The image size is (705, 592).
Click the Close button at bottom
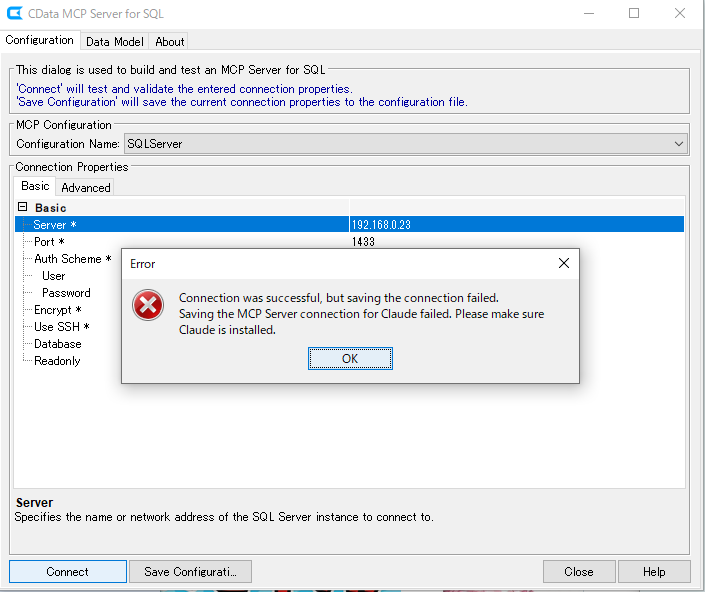pyautogui.click(x=579, y=571)
